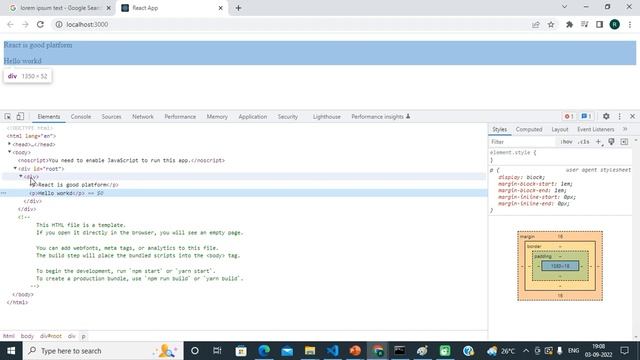
Task: Open the share page icon
Action: point(536,24)
